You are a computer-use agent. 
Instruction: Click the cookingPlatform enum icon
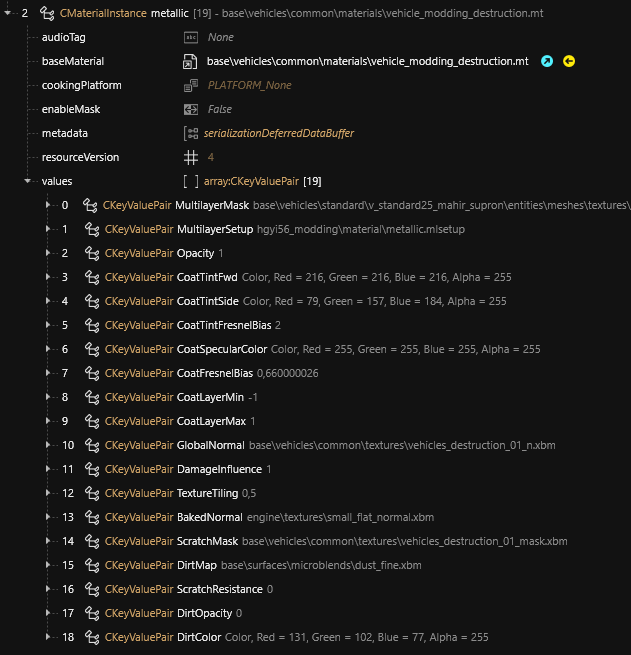pos(191,85)
